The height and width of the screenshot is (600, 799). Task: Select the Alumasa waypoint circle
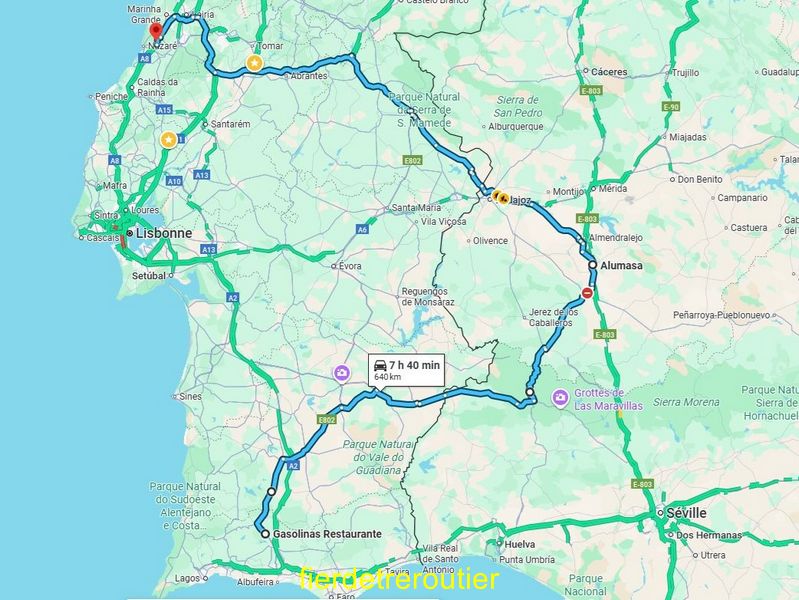pyautogui.click(x=593, y=265)
